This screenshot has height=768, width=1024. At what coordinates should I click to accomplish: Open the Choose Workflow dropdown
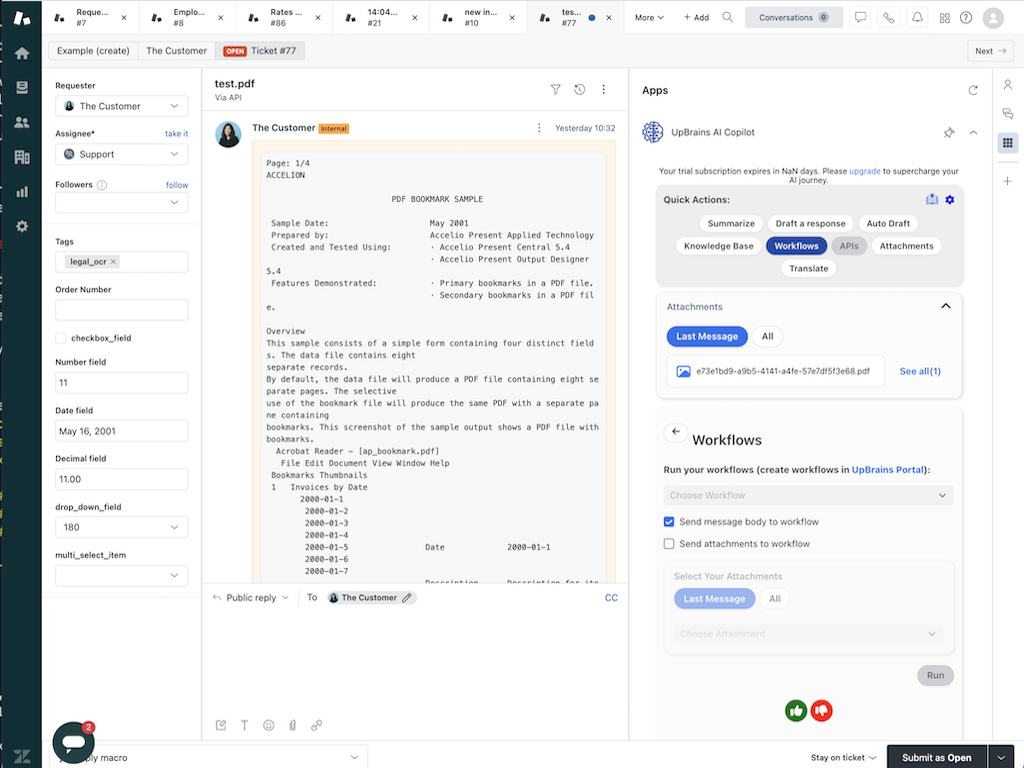pos(808,496)
